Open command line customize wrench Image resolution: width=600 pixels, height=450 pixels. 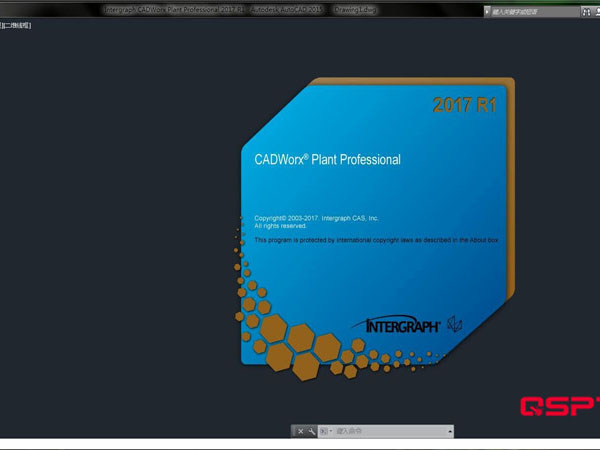pos(311,431)
